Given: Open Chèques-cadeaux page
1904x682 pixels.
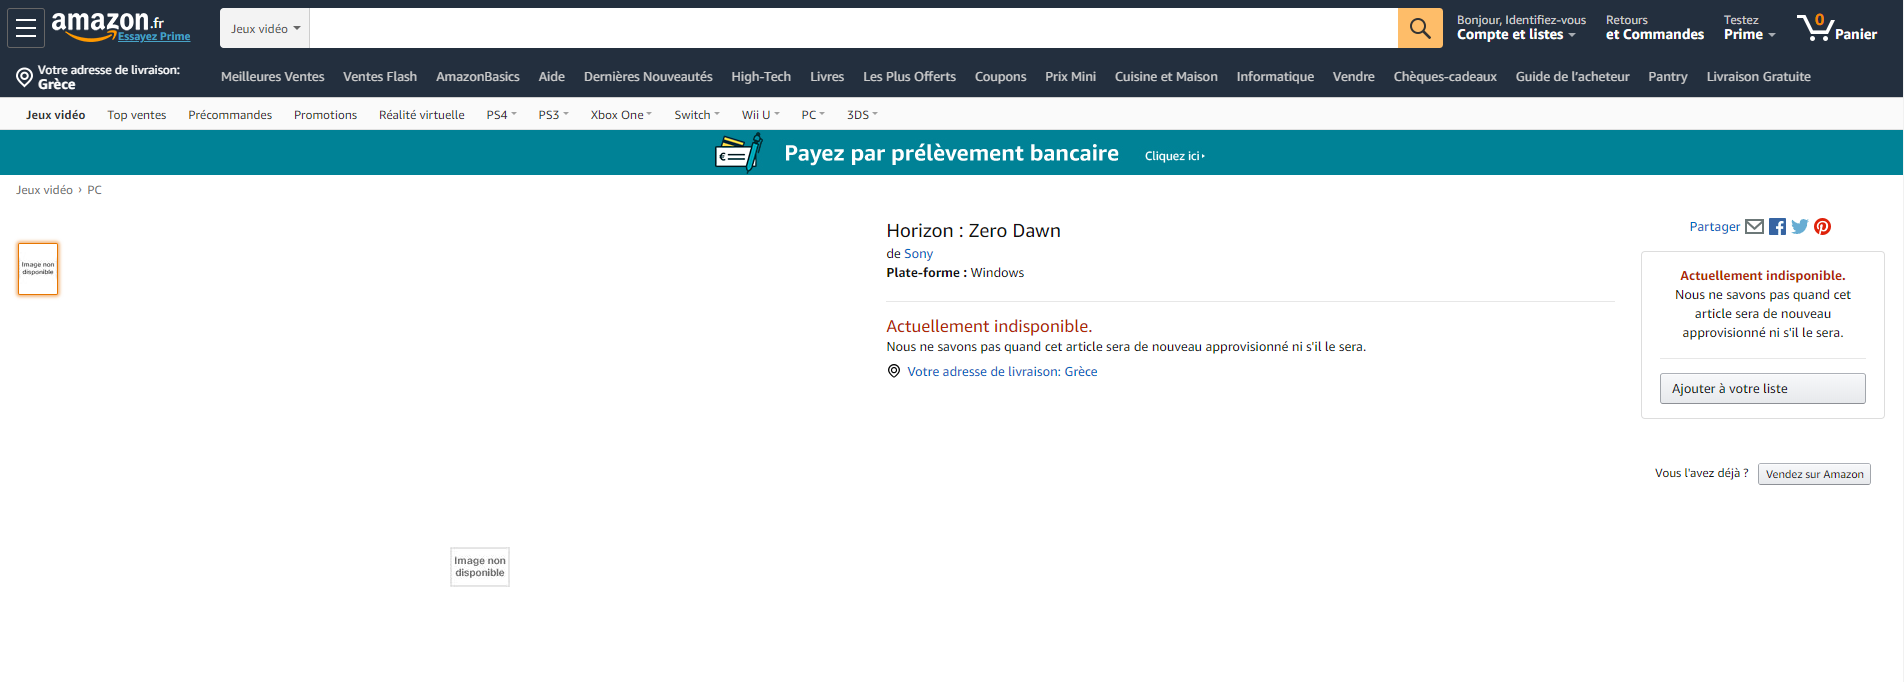Looking at the screenshot, I should point(1445,77).
